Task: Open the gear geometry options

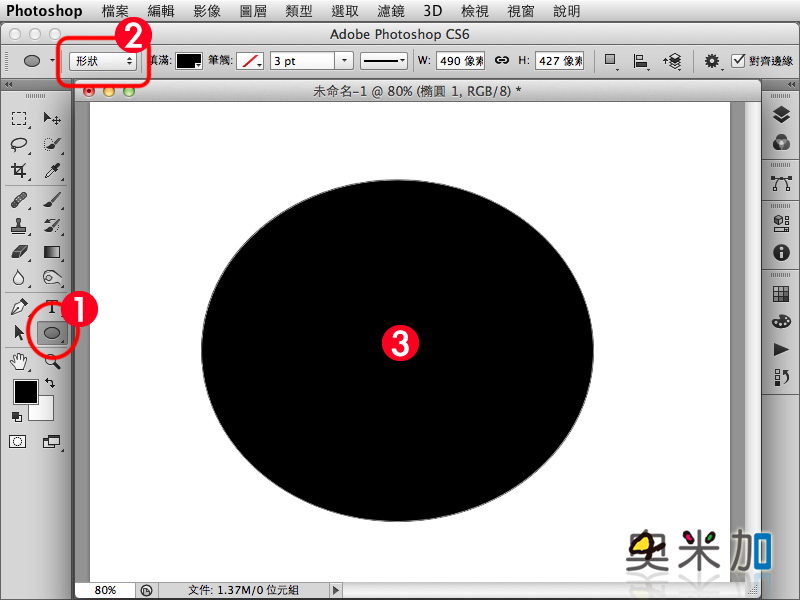Action: [x=712, y=61]
